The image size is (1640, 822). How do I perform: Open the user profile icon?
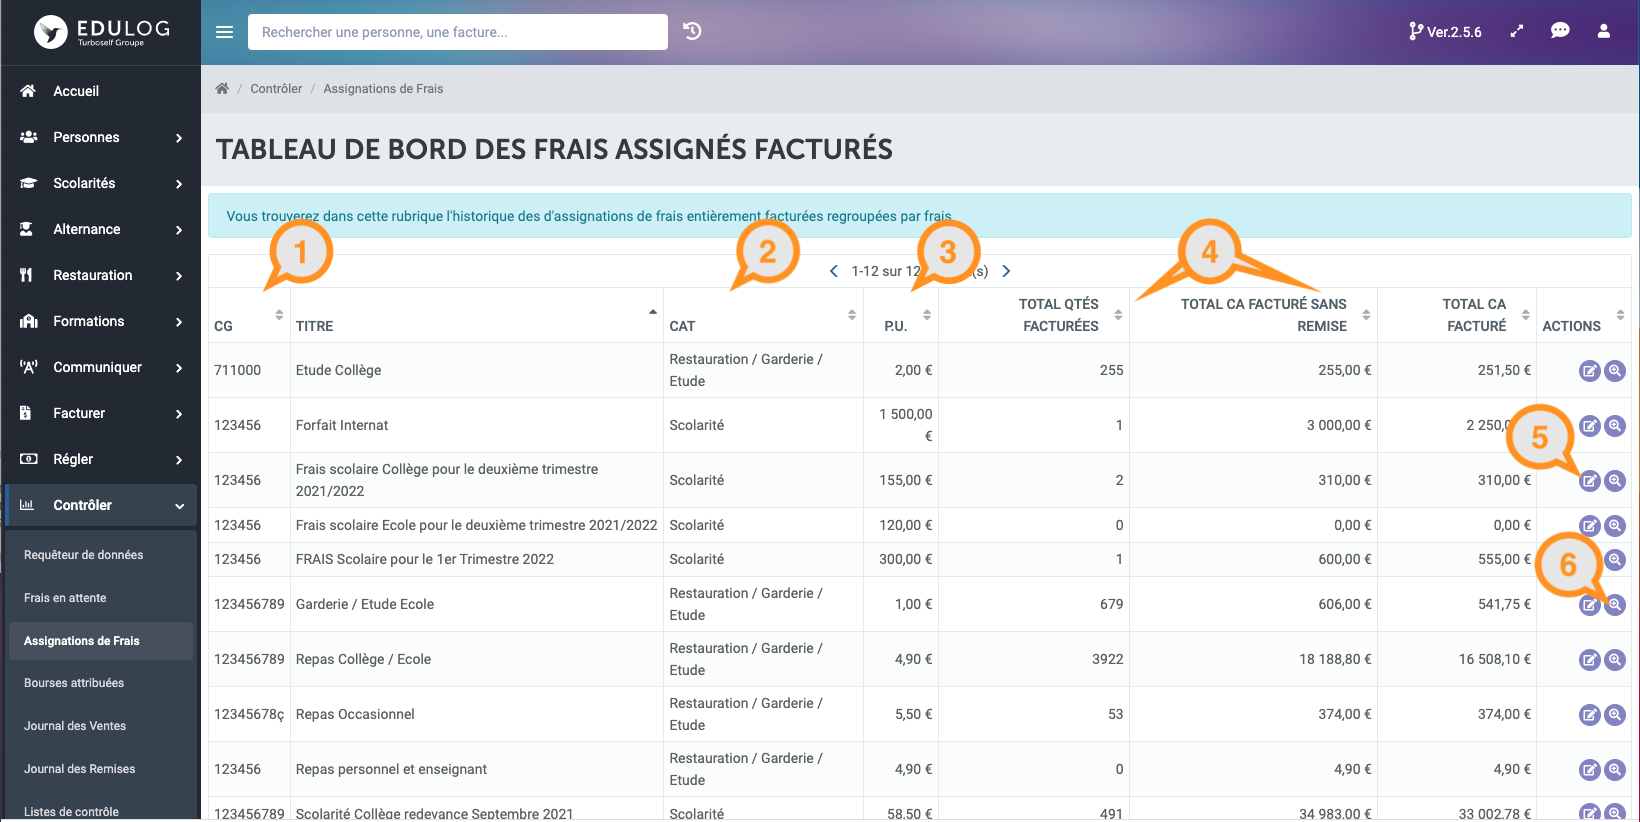(1604, 31)
